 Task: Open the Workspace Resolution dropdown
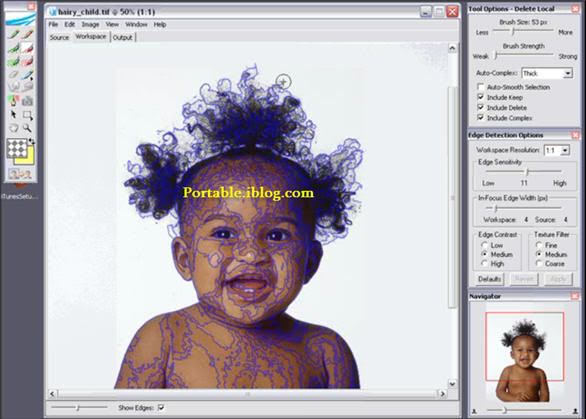click(557, 150)
